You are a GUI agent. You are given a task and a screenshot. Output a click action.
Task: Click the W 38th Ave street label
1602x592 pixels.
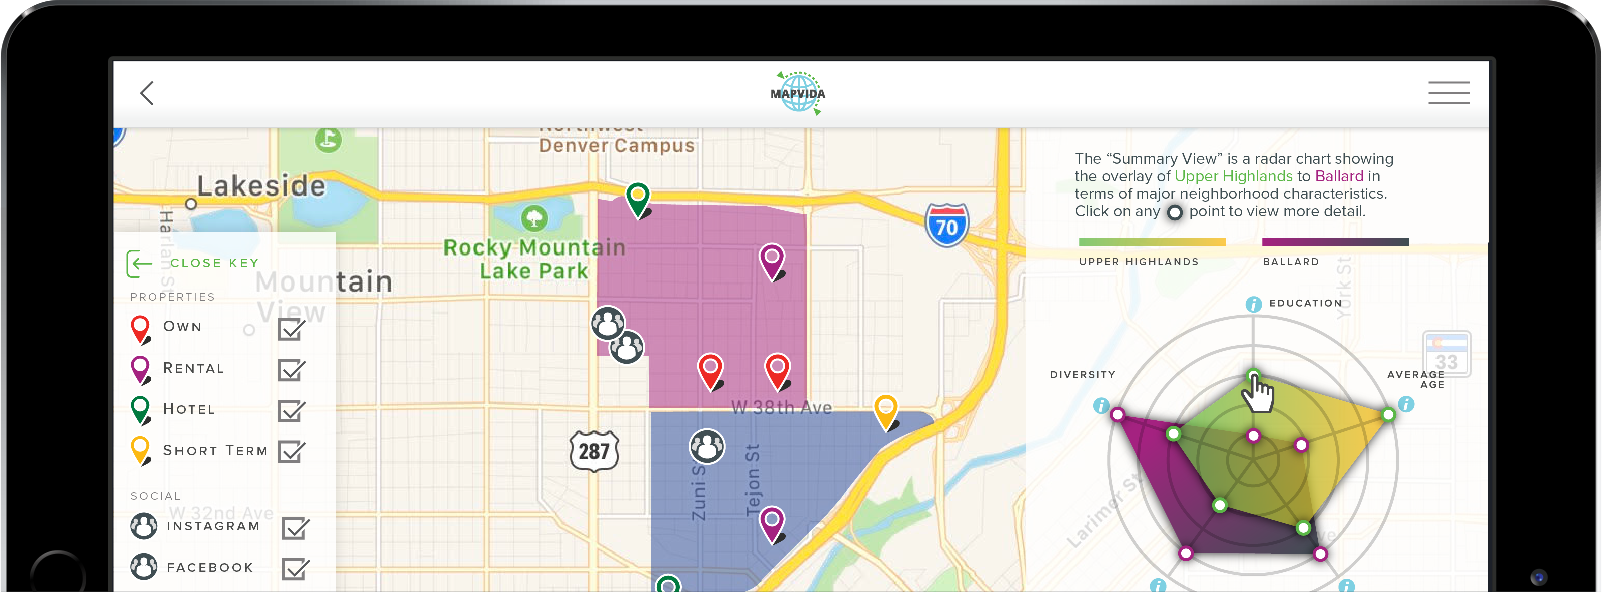coord(781,407)
